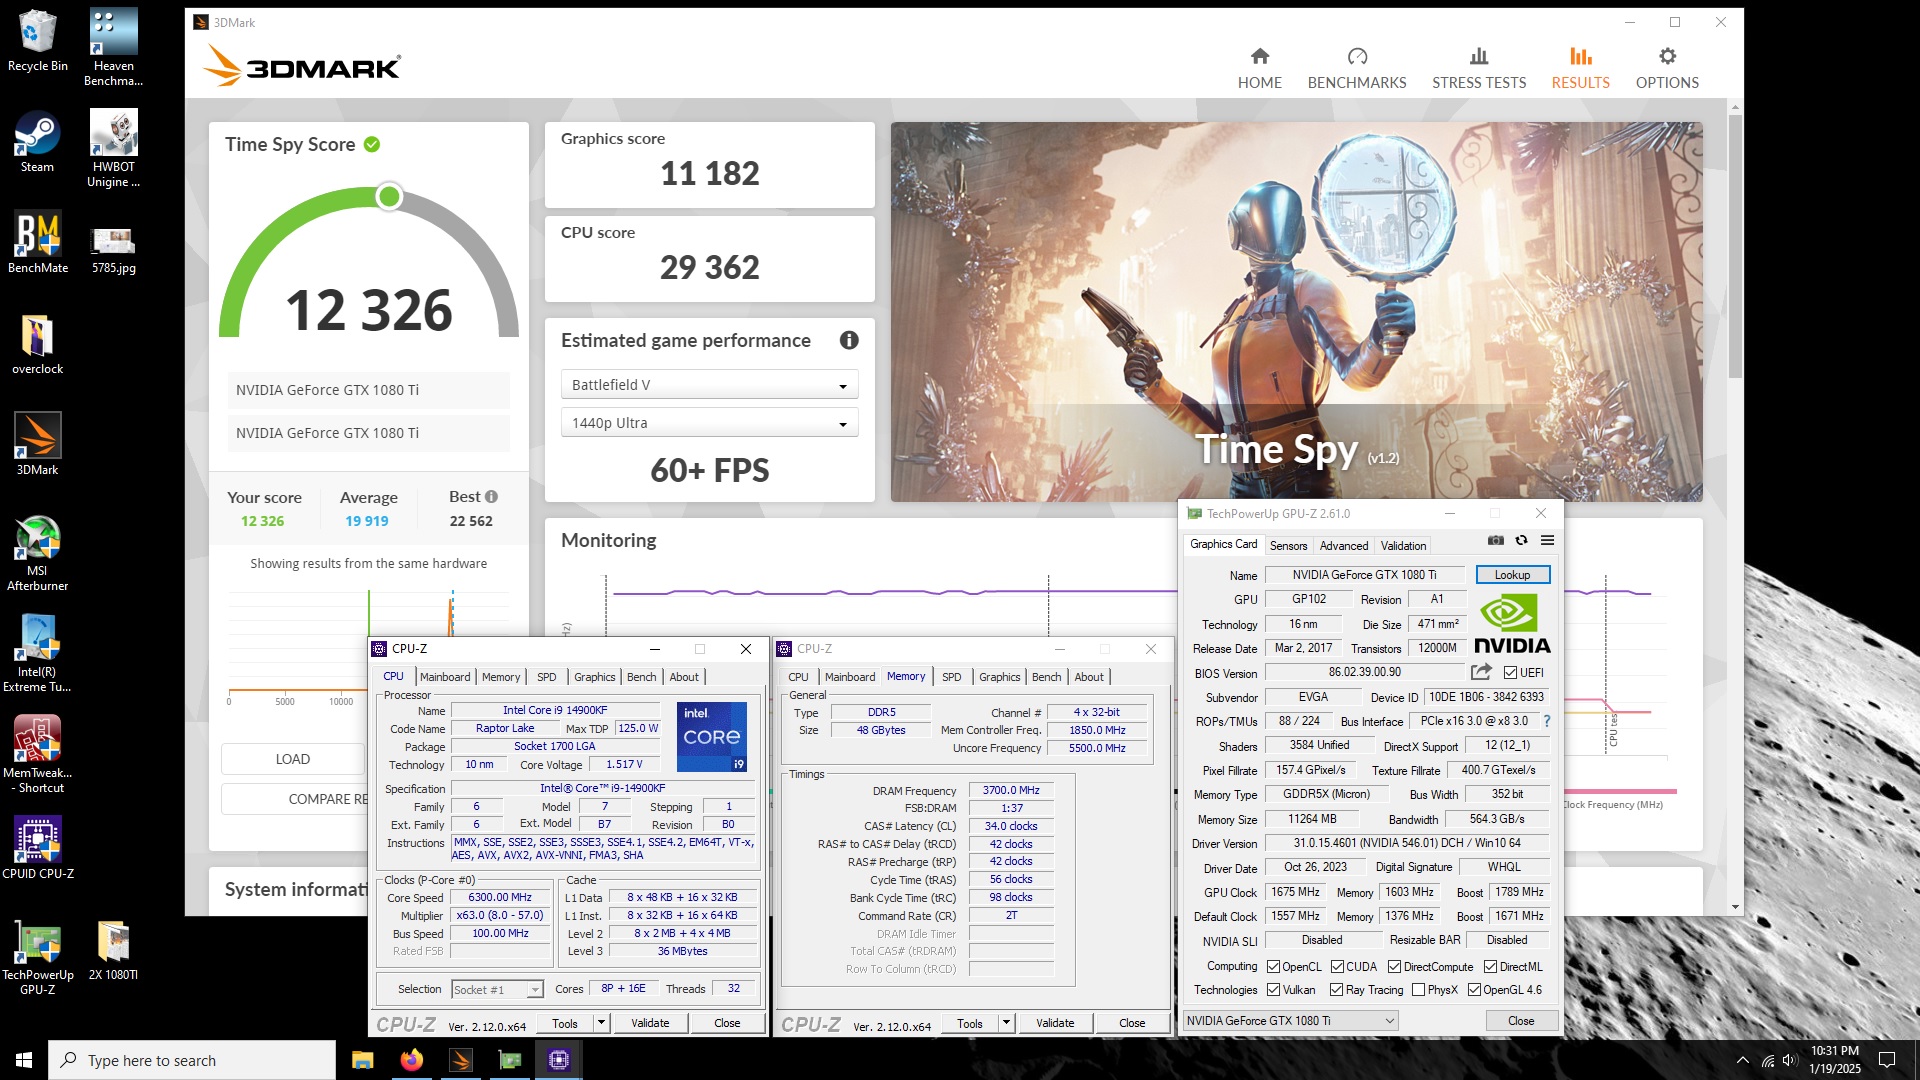The width and height of the screenshot is (1920, 1080).
Task: Click the info icon beside Estimated game performance
Action: tap(849, 340)
